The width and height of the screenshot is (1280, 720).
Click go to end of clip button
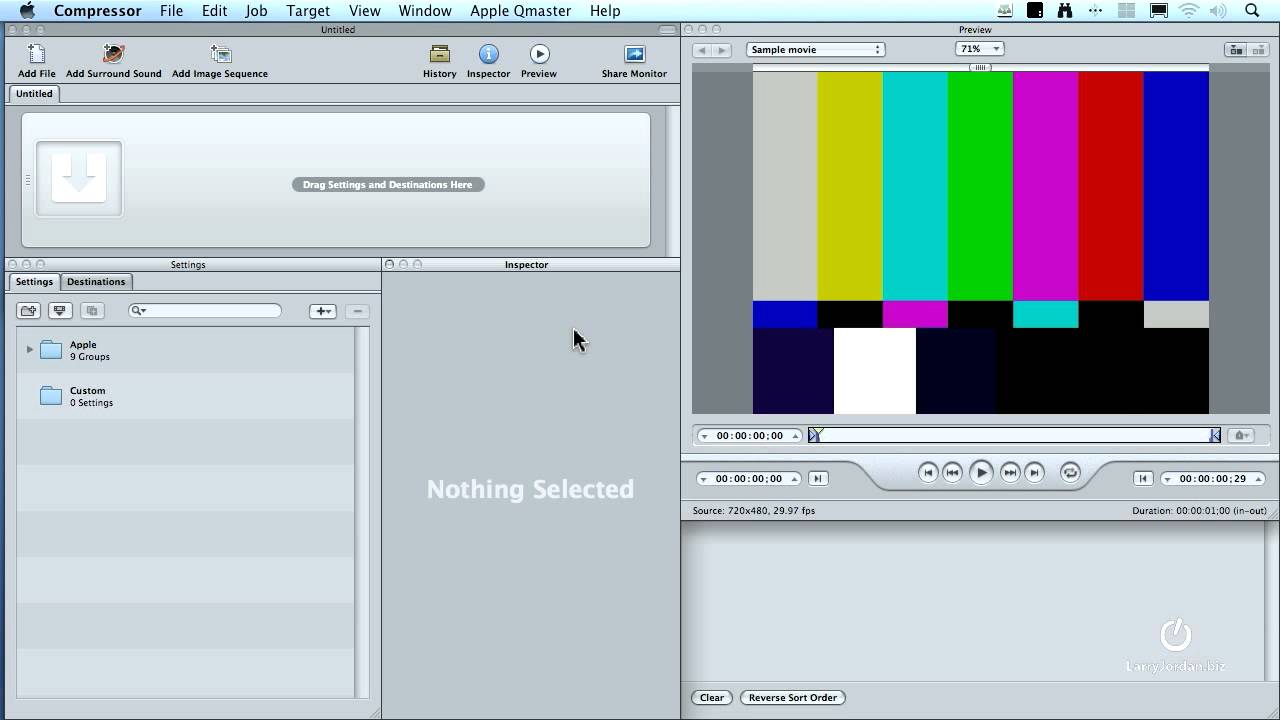tap(1035, 473)
